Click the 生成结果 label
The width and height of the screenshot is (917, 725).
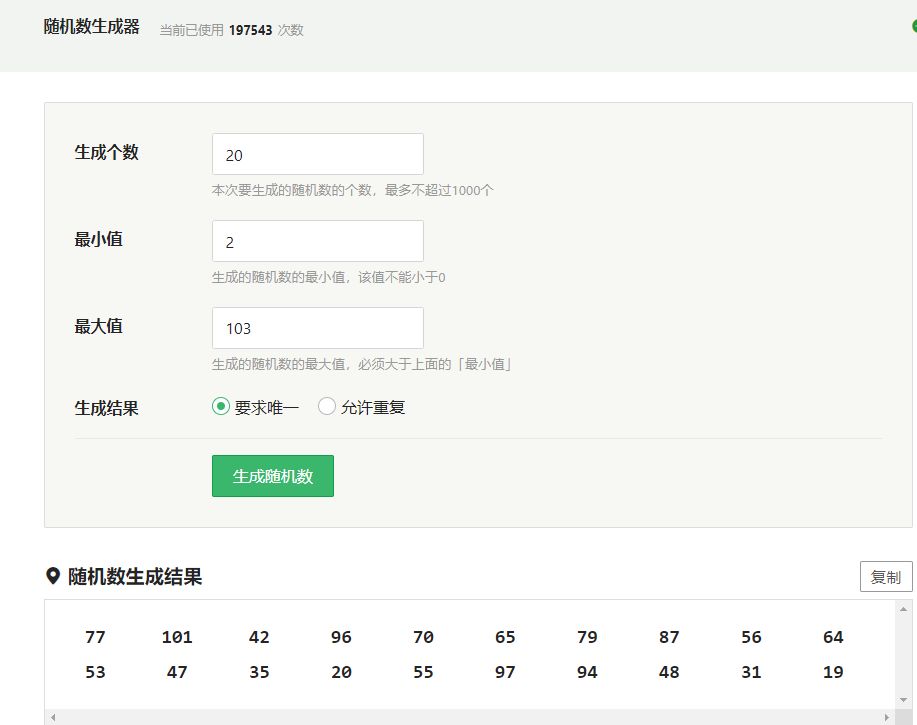(x=106, y=408)
